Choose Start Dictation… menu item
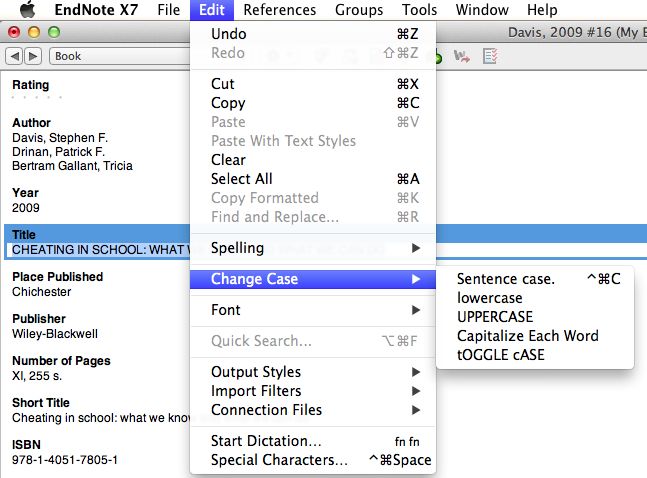647x478 pixels. [313, 441]
